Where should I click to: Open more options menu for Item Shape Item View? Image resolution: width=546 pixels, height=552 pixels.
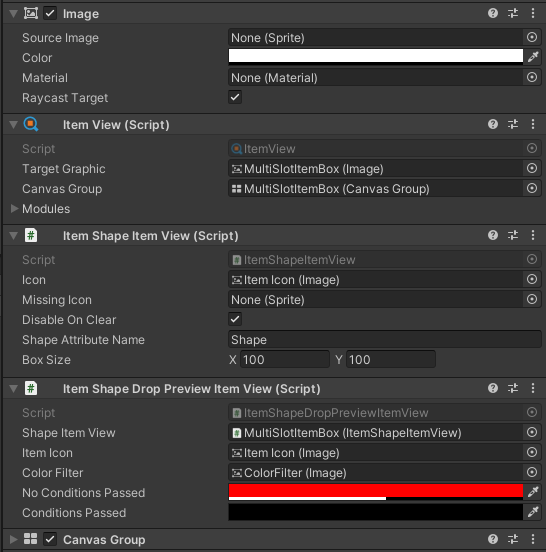tap(533, 235)
